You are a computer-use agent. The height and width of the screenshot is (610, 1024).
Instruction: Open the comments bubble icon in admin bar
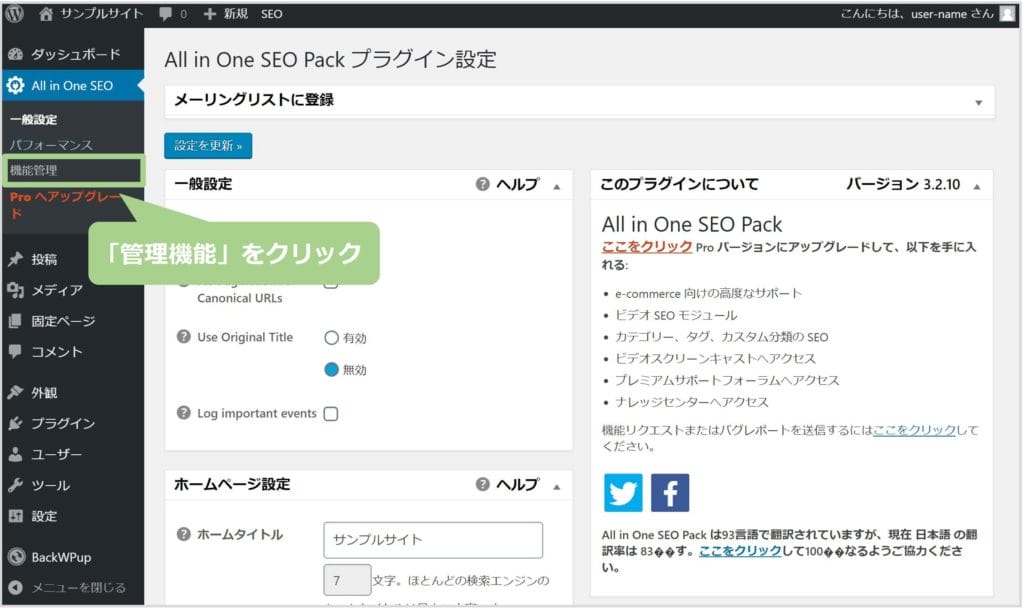point(166,14)
